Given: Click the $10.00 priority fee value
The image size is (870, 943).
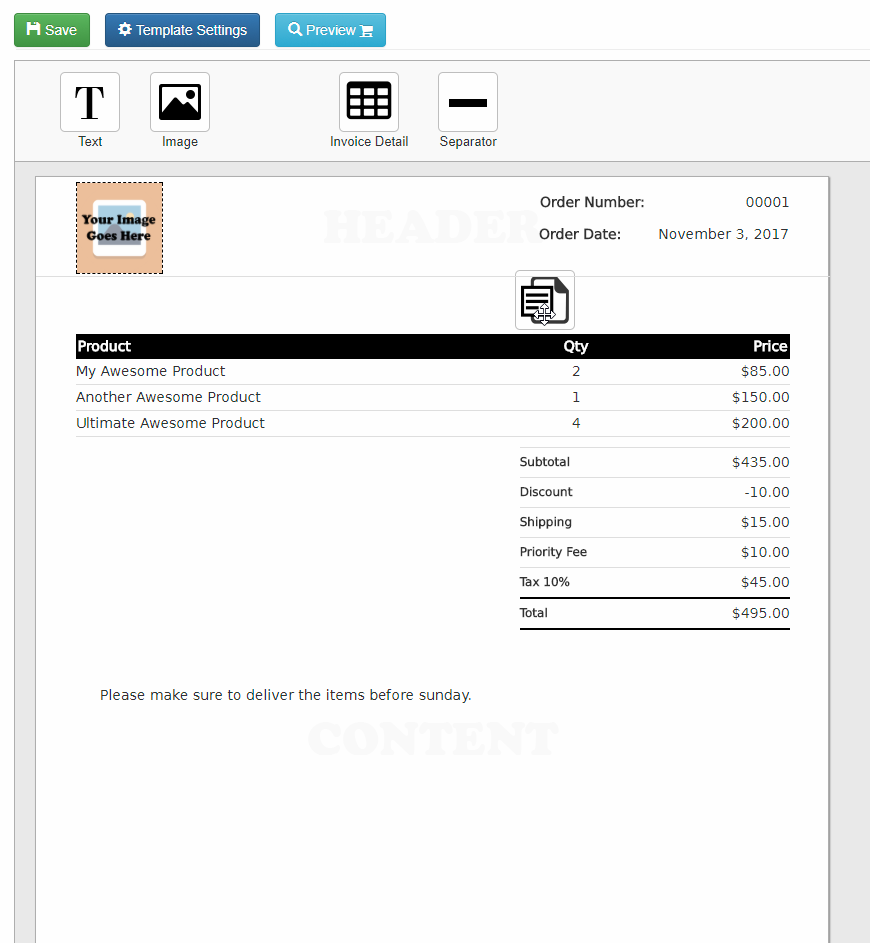Looking at the screenshot, I should pyautogui.click(x=765, y=553).
